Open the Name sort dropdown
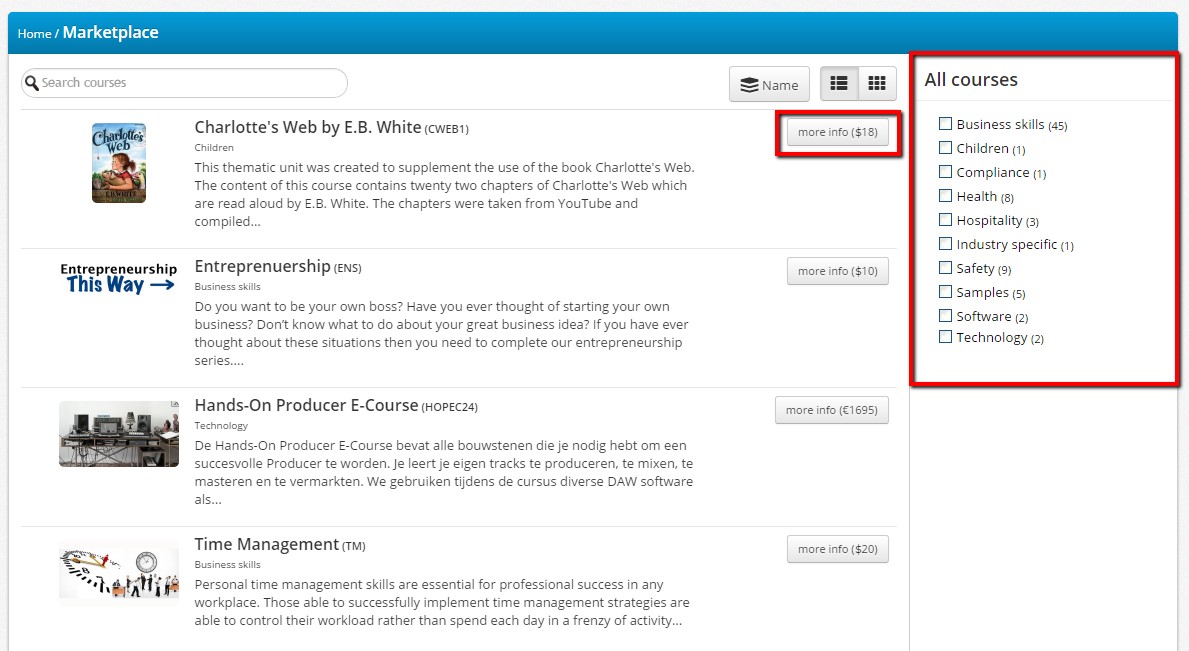The height and width of the screenshot is (651, 1189). 769,85
